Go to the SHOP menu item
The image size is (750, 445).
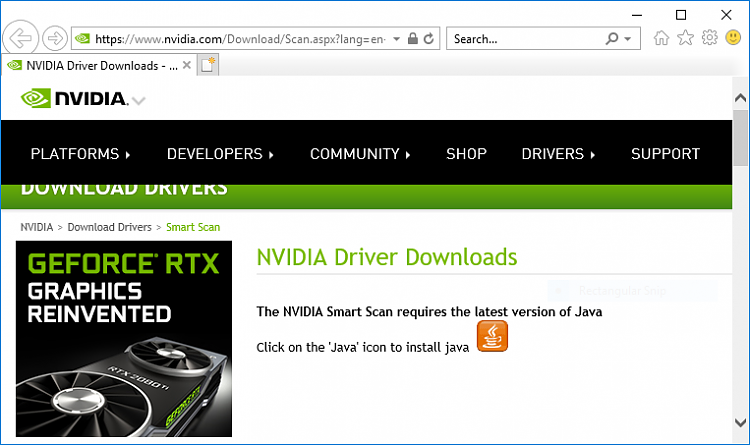pos(466,154)
